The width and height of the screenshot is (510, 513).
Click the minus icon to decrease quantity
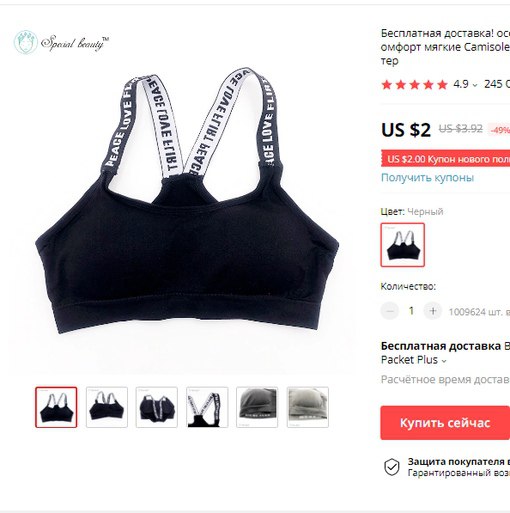click(390, 311)
